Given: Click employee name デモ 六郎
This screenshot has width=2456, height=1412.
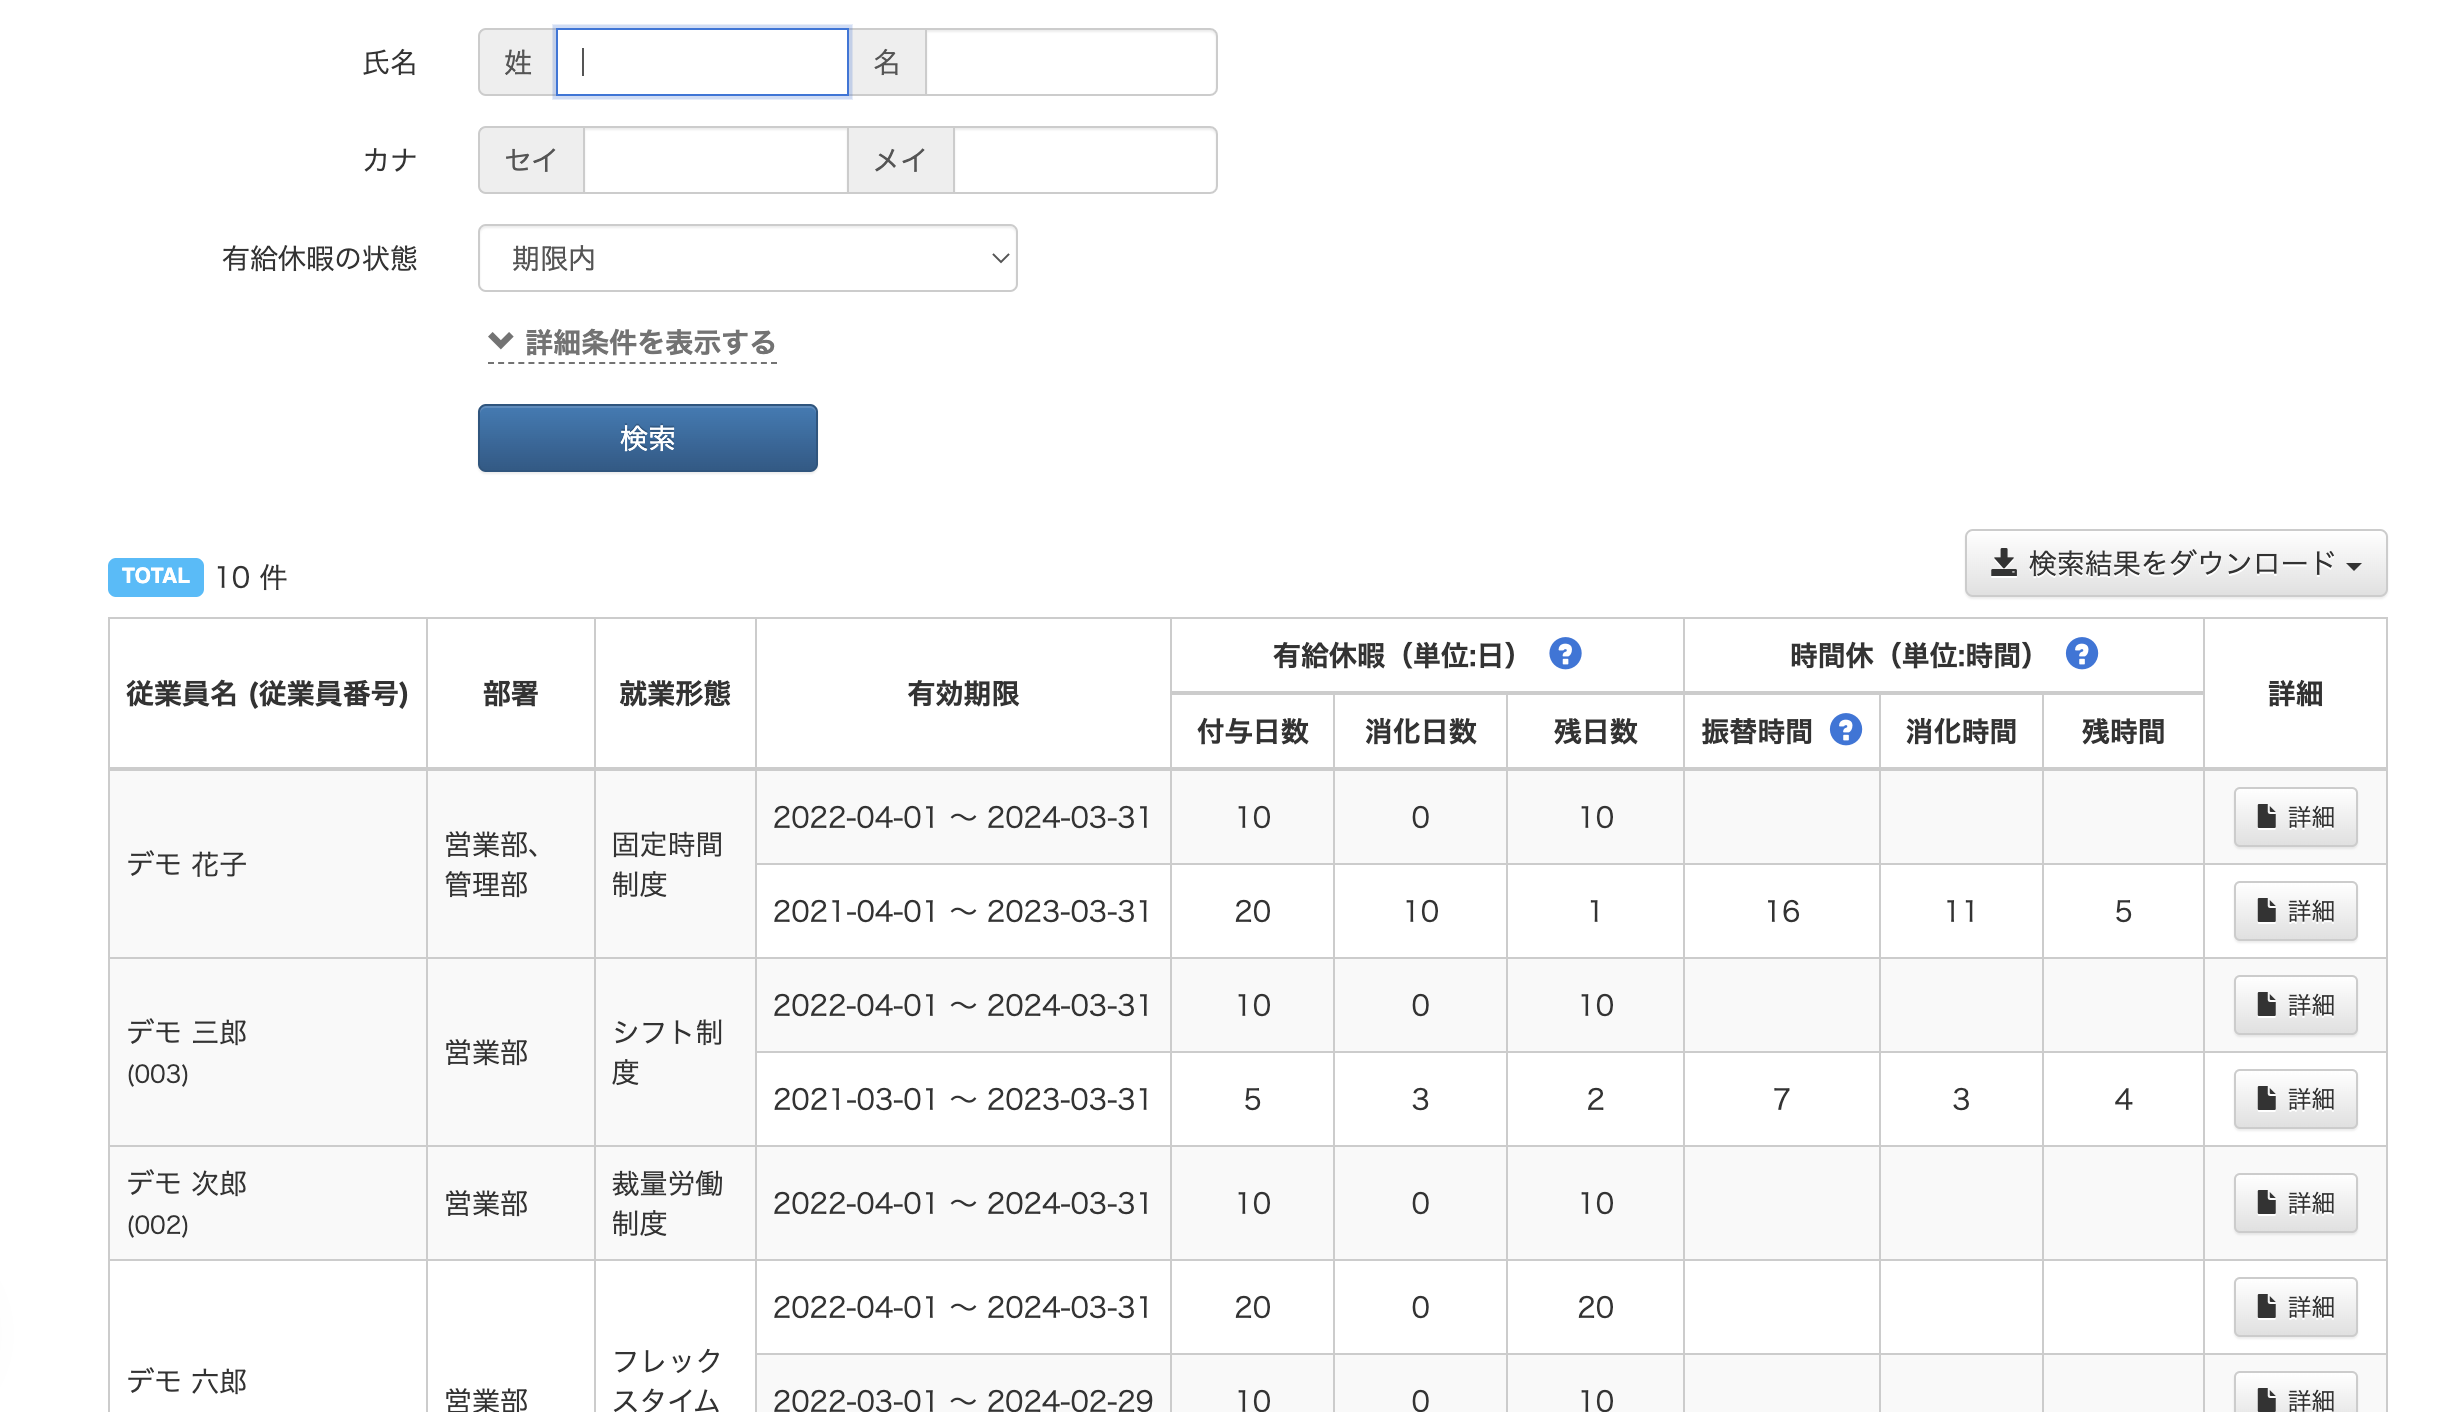Looking at the screenshot, I should pyautogui.click(x=187, y=1381).
